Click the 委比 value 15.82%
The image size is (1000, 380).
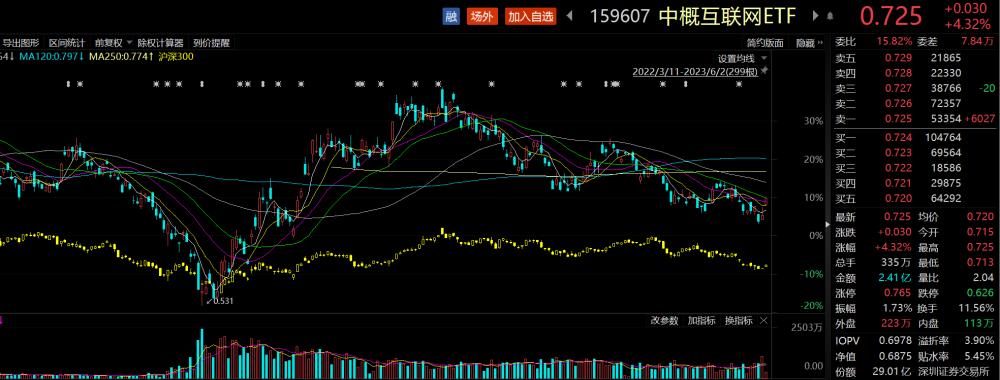895,42
